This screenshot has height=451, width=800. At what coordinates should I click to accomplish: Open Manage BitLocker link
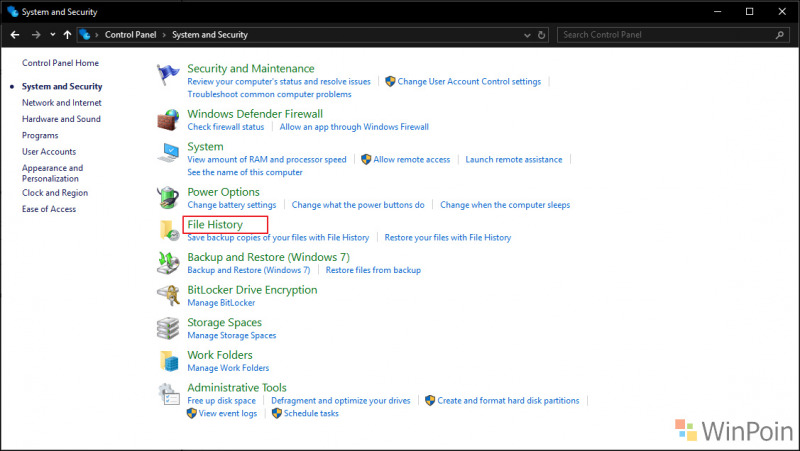point(221,303)
